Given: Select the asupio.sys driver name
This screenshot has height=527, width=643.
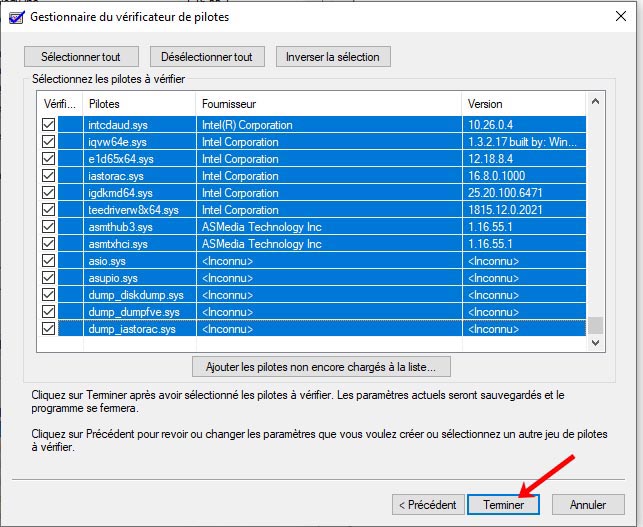Looking at the screenshot, I should pos(113,278).
